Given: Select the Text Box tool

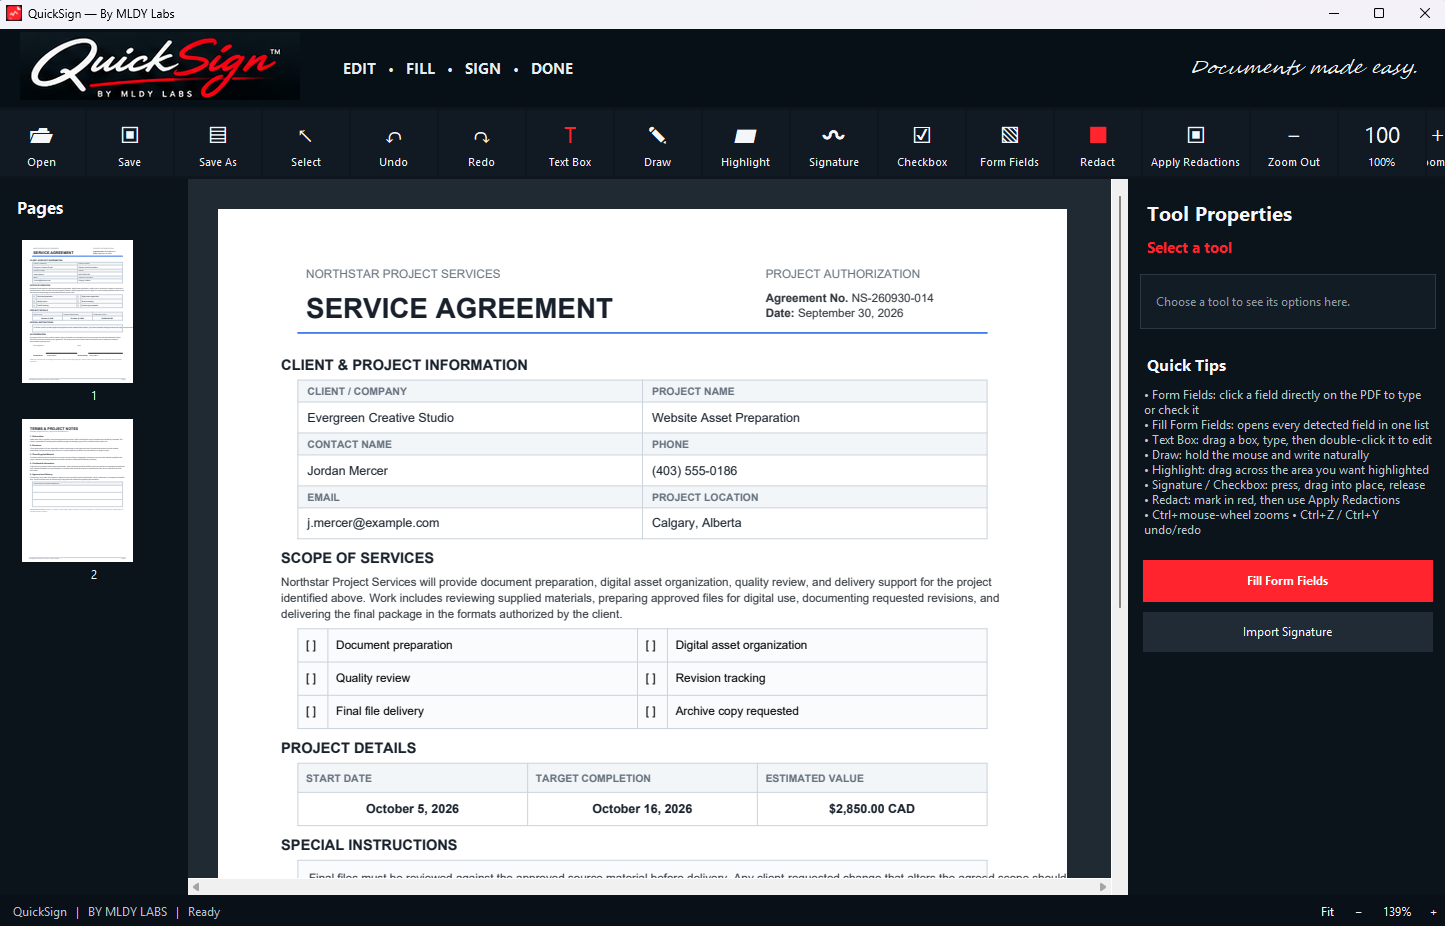Looking at the screenshot, I should coord(570,144).
